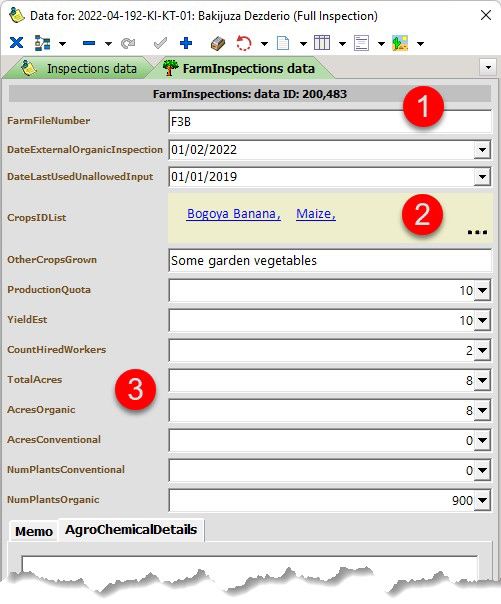
Task: Click the table grid view icon
Action: pos(322,43)
